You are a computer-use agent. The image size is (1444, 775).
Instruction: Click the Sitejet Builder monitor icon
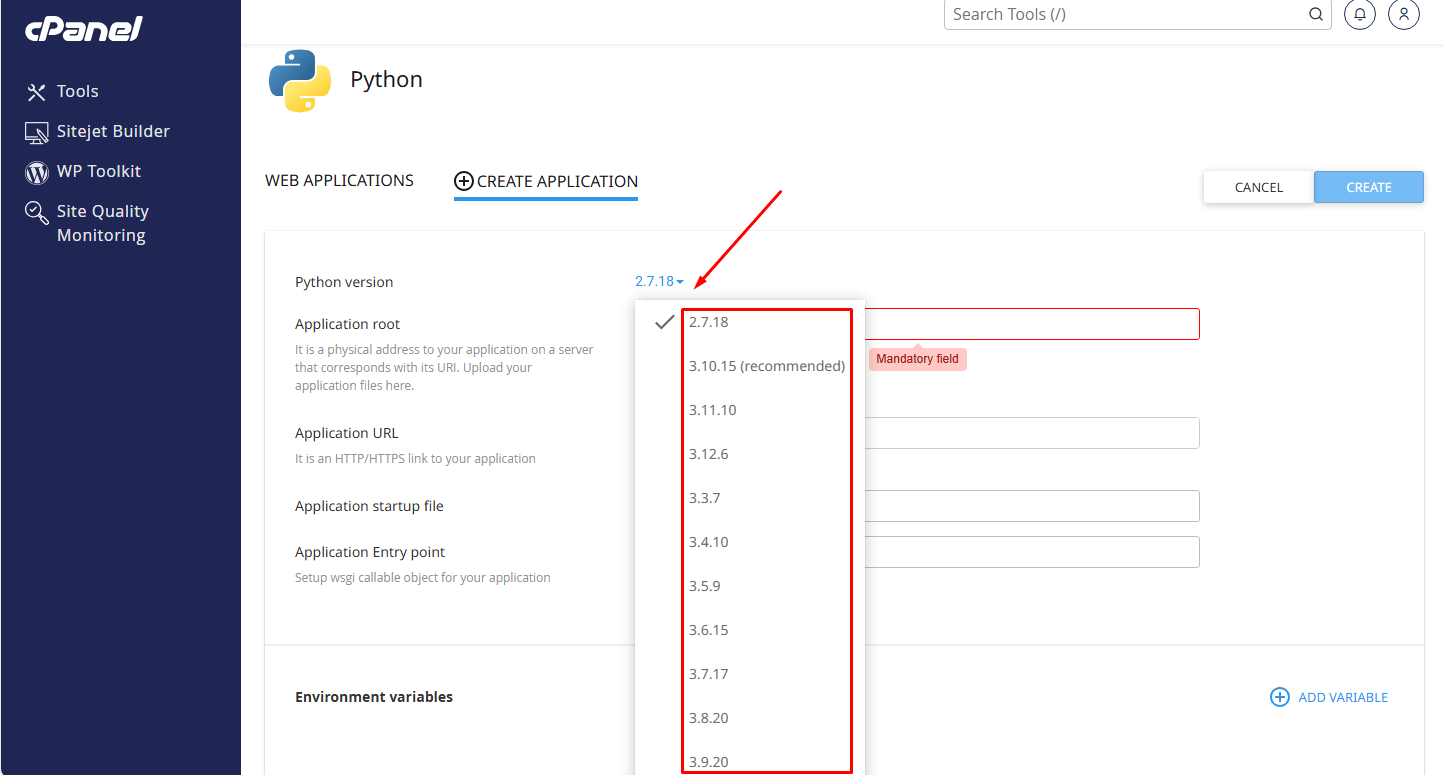coord(35,131)
